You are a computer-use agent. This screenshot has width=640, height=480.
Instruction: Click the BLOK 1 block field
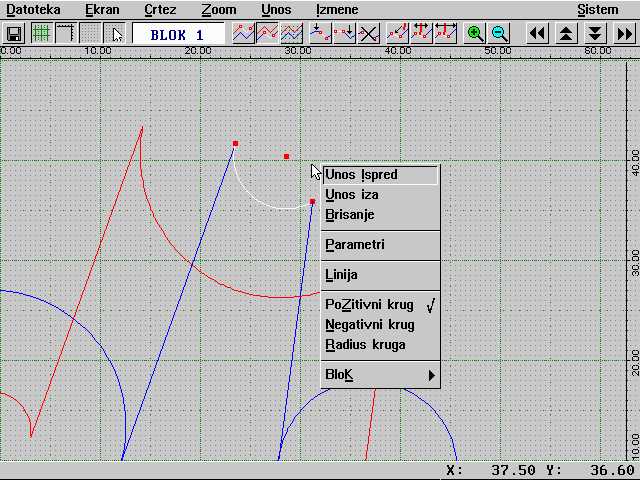tap(178, 33)
